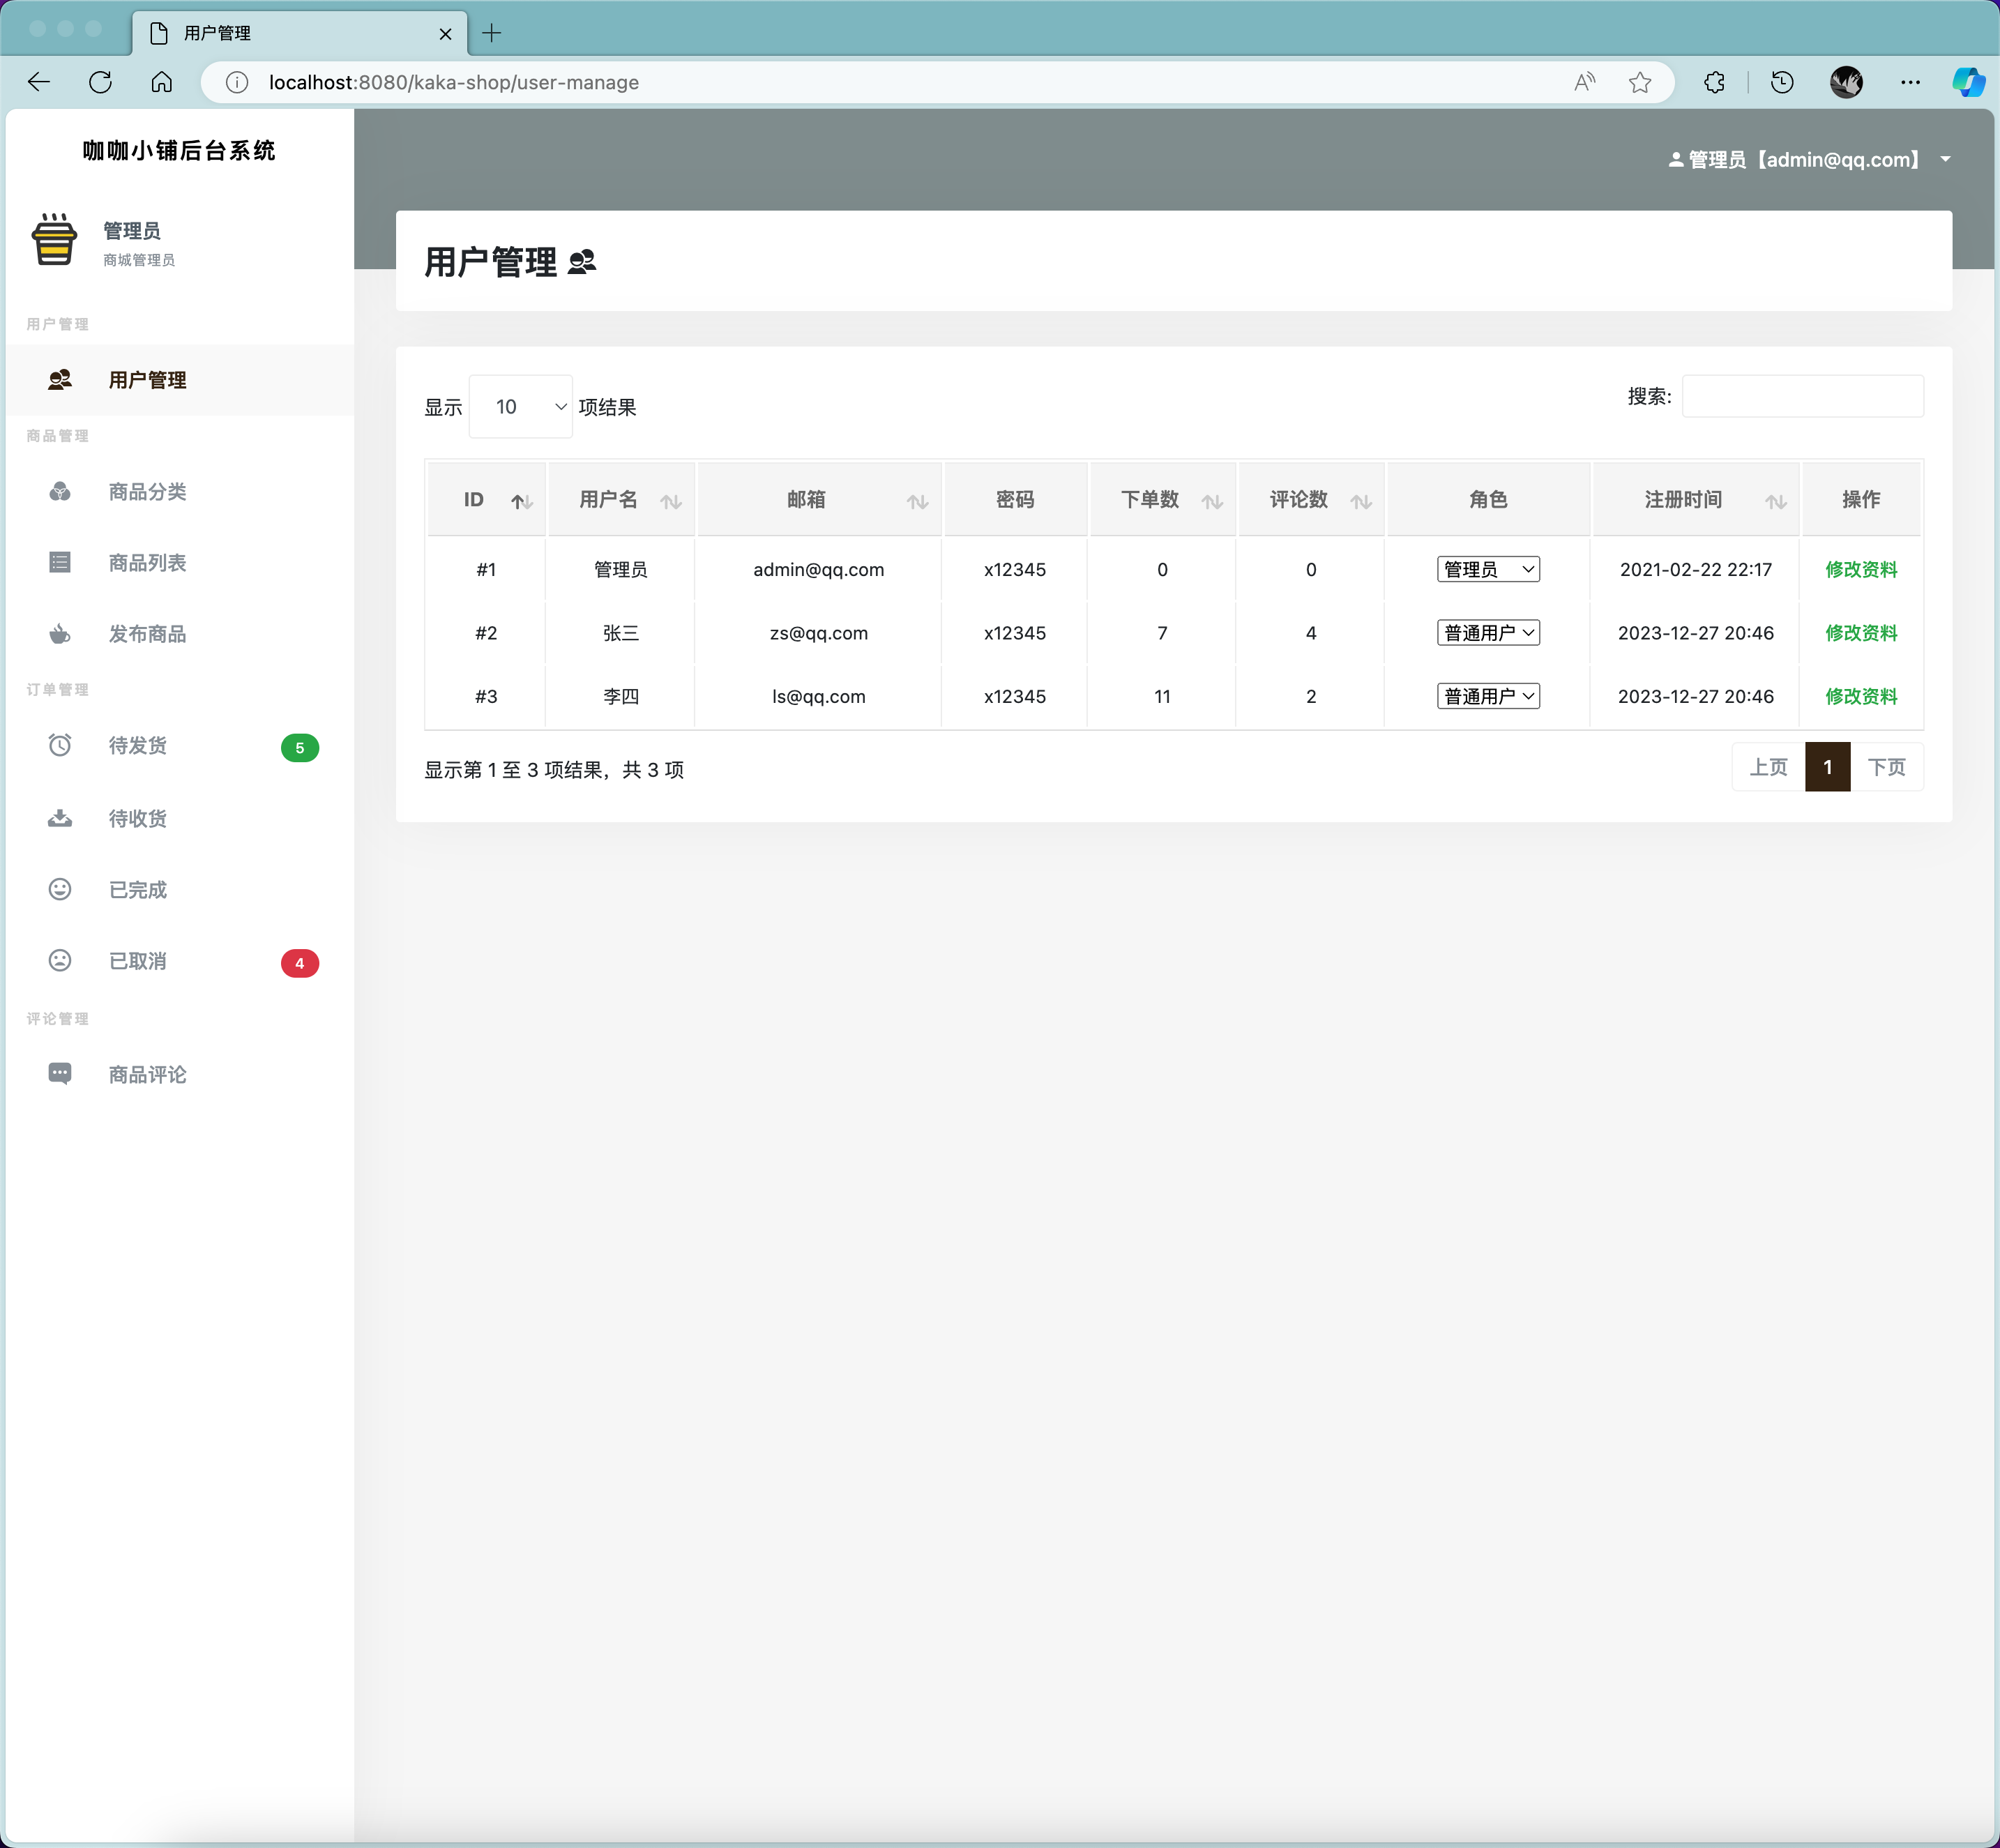2000x1848 pixels.
Task: Toggle sorting on 下单数 column
Action: (1212, 501)
